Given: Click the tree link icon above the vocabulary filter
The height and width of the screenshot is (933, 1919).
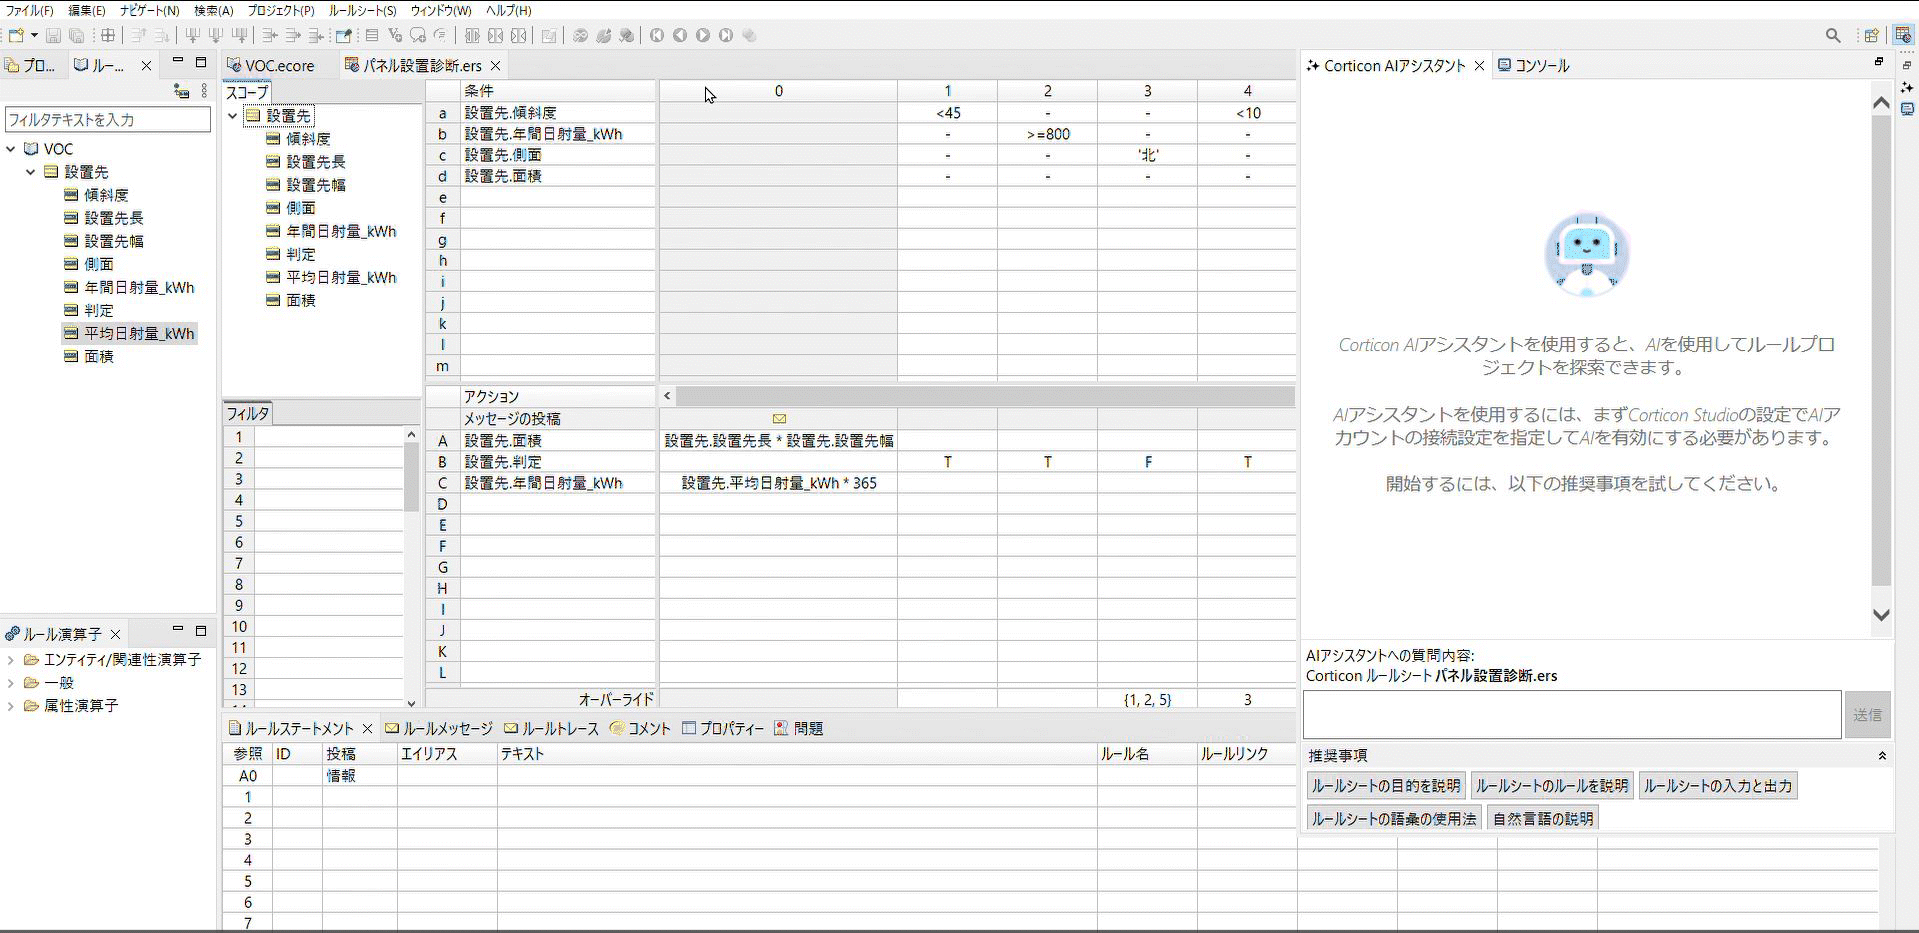Looking at the screenshot, I should click(x=181, y=91).
